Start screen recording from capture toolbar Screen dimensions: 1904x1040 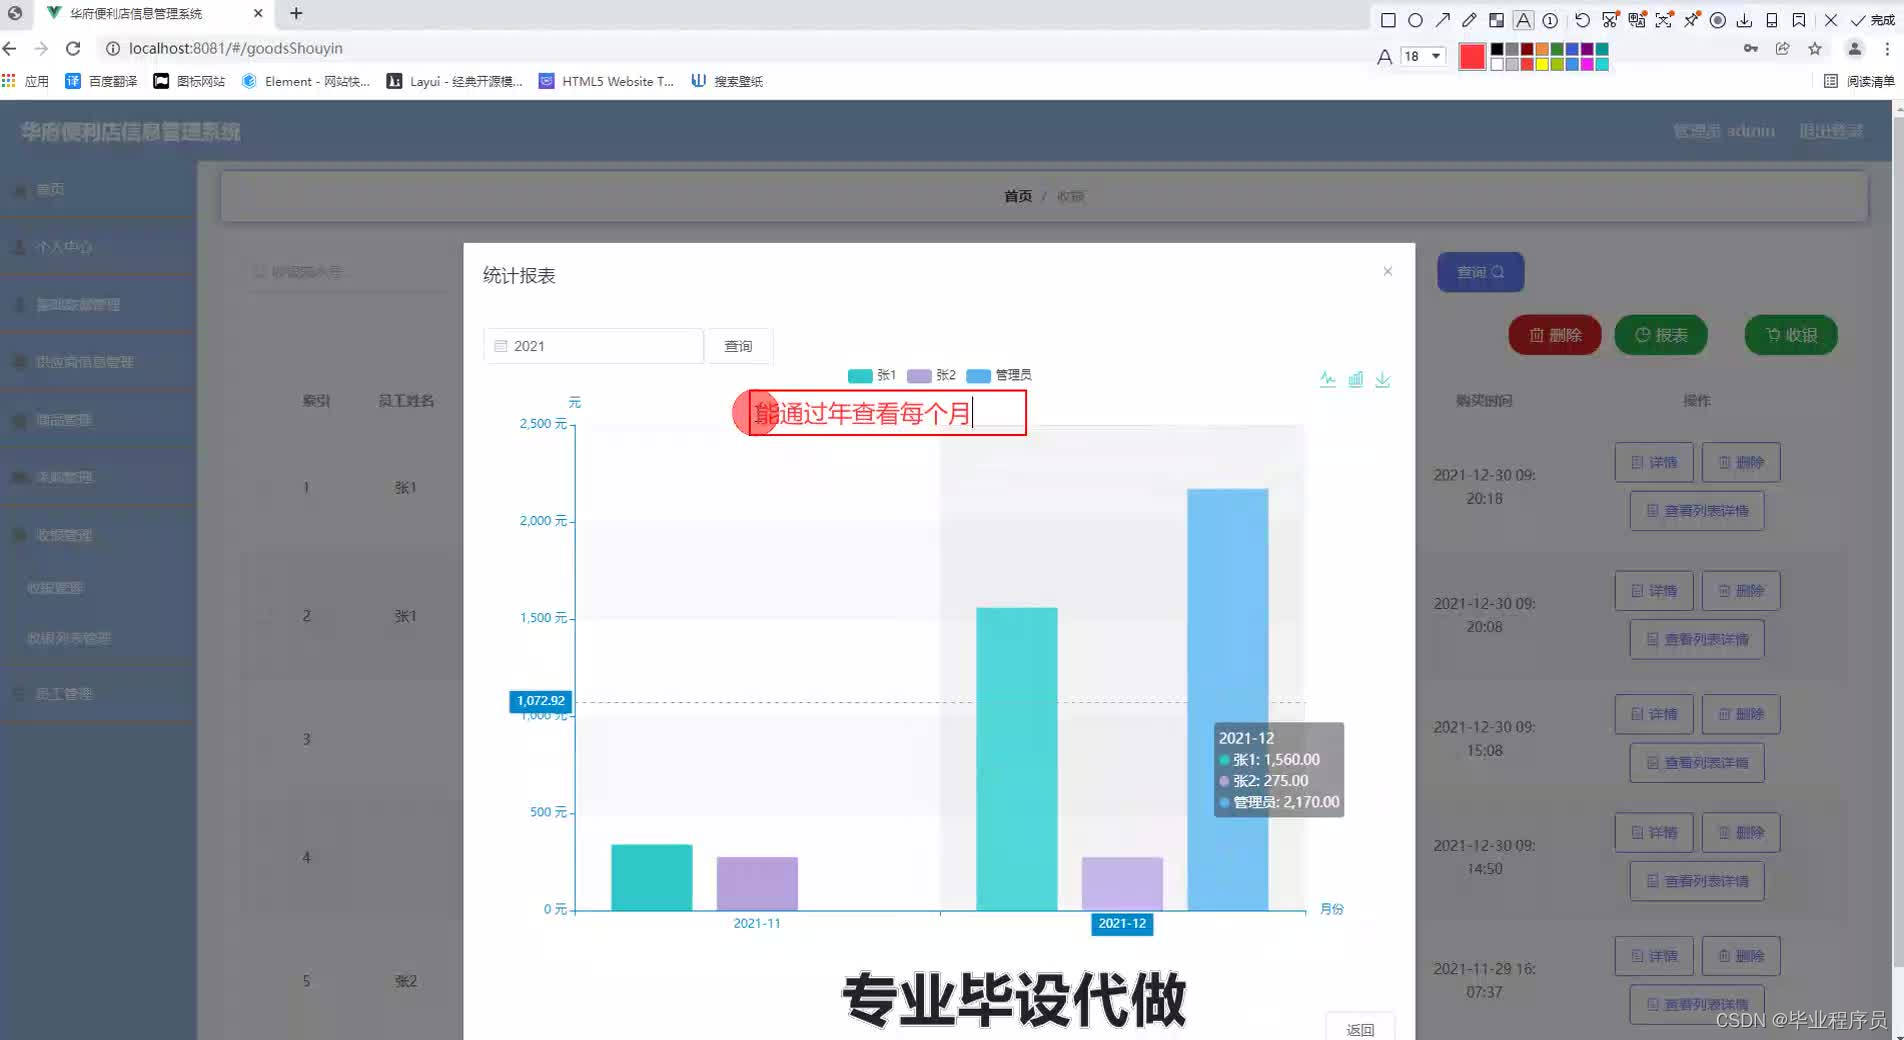coord(1718,20)
